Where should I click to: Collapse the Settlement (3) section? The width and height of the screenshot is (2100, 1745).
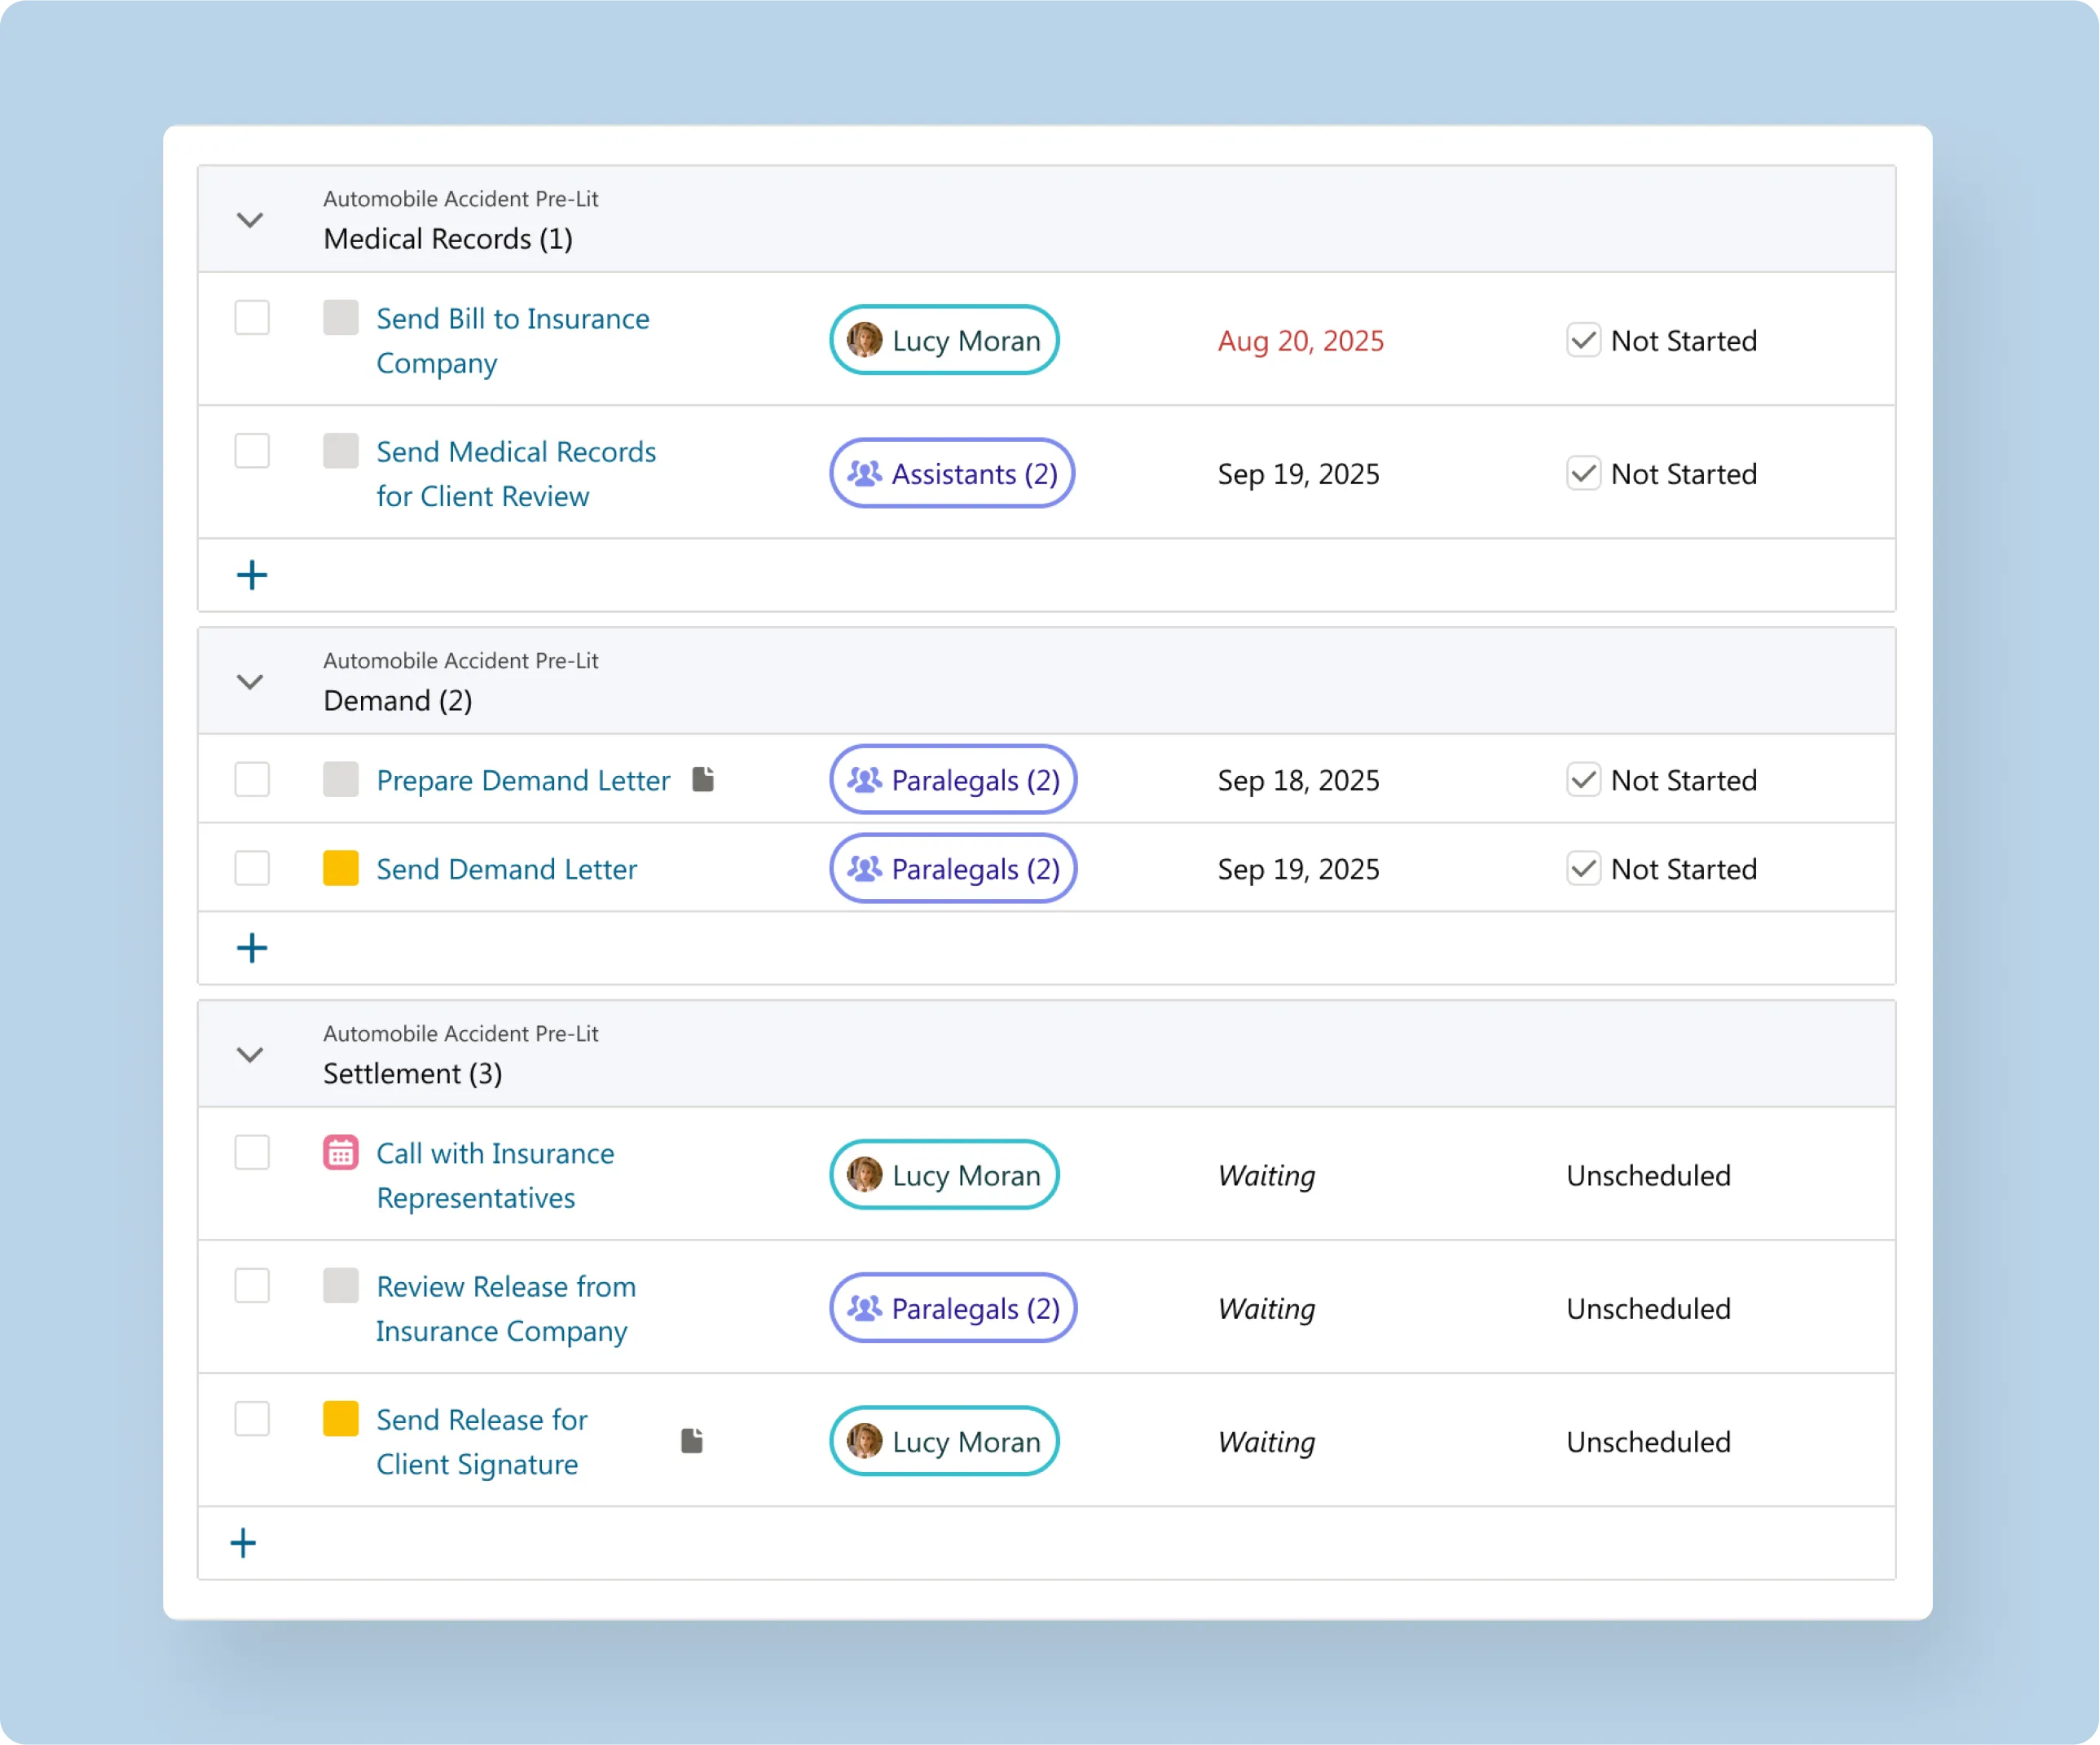(250, 1054)
